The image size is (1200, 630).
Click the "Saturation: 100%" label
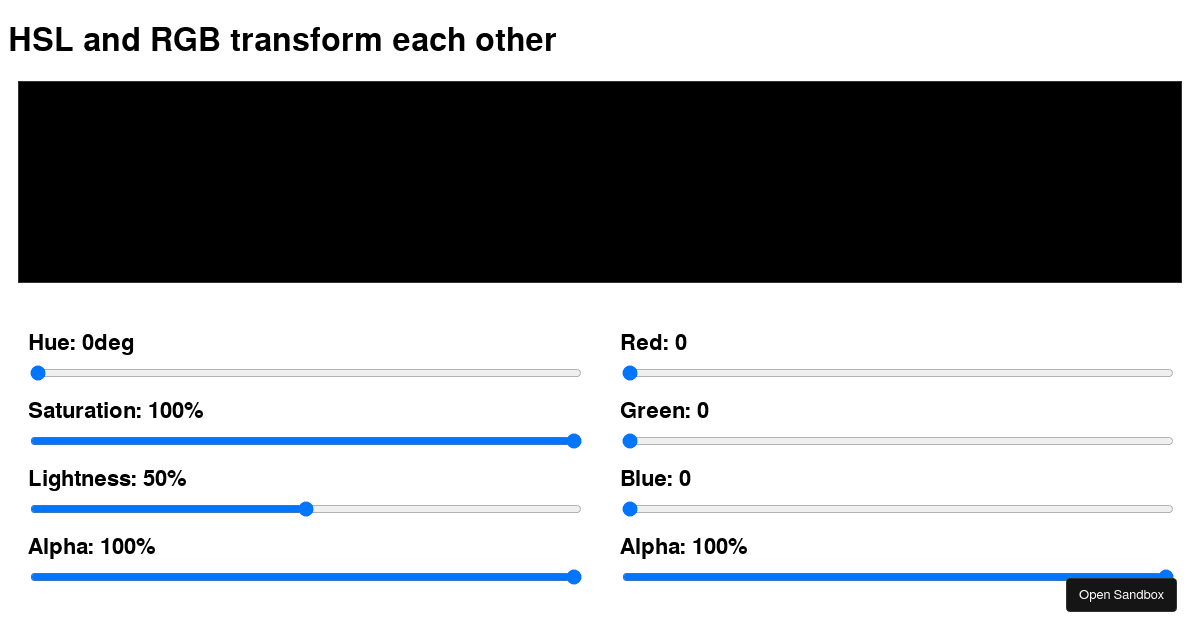click(116, 411)
